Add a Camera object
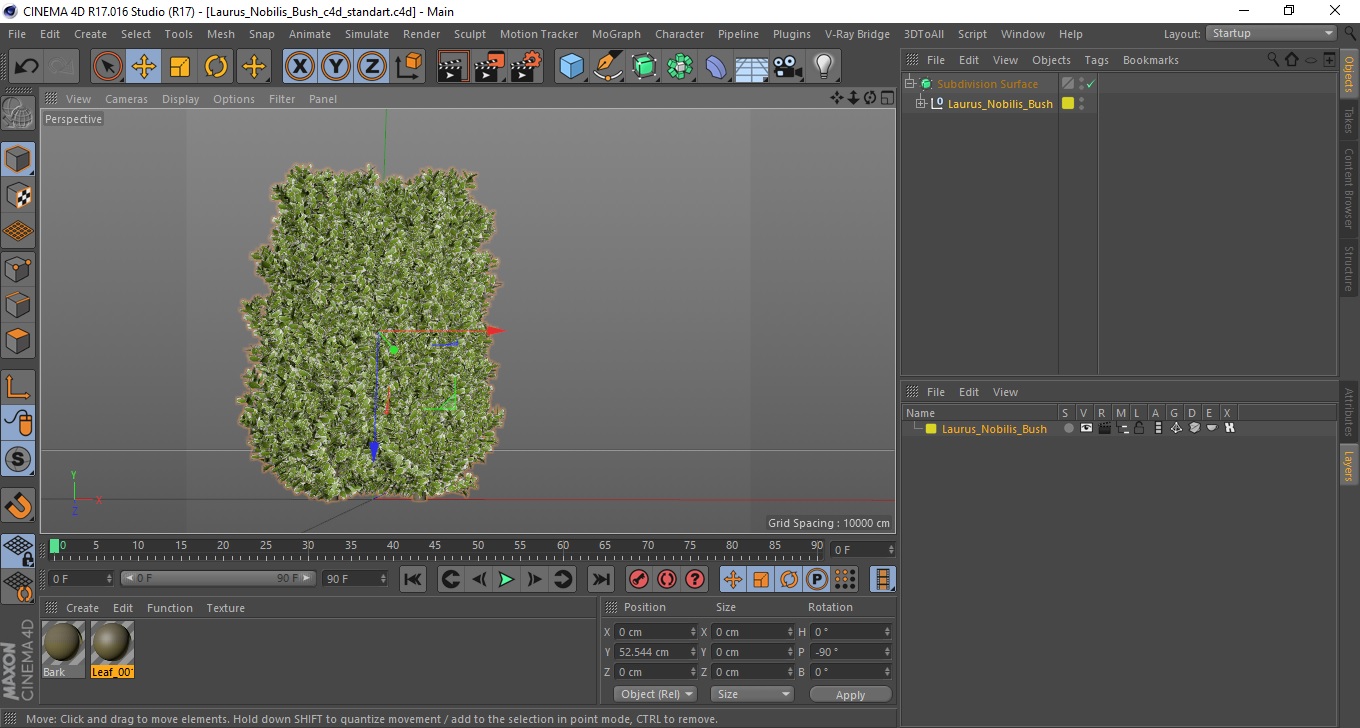 click(787, 67)
